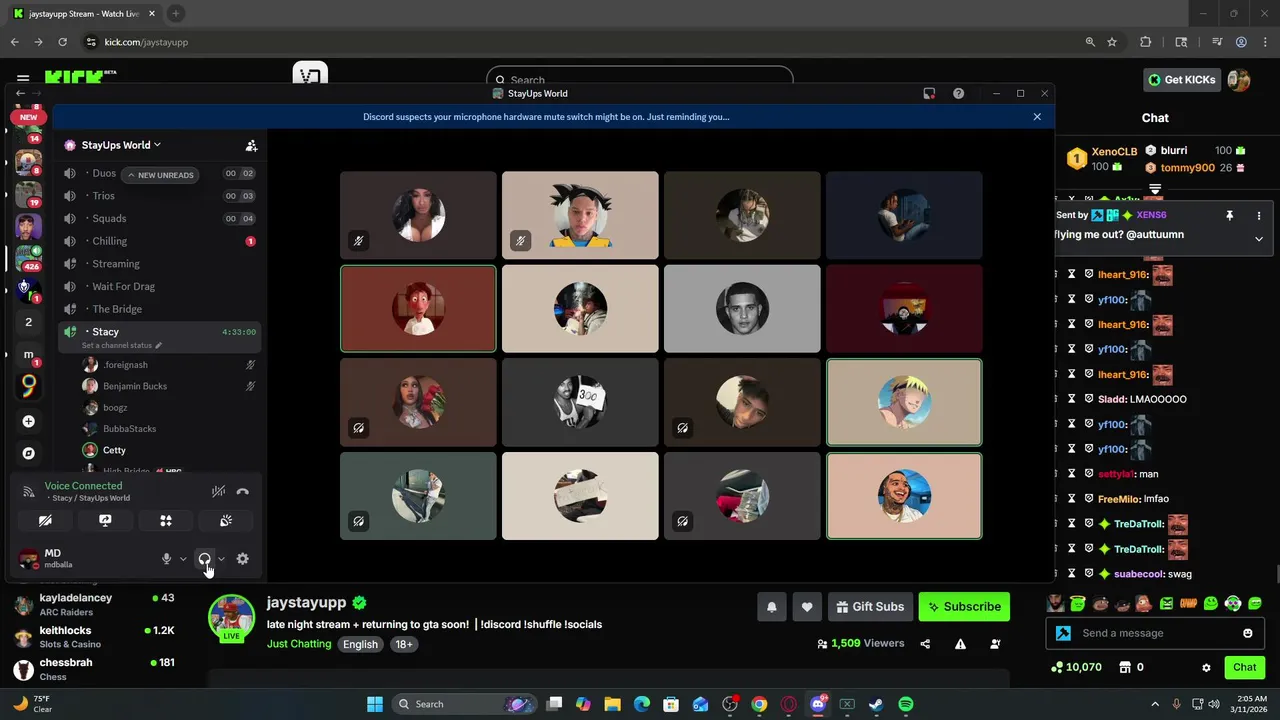
Task: Mute the microphone in Discord user panel
Action: pos(167,559)
